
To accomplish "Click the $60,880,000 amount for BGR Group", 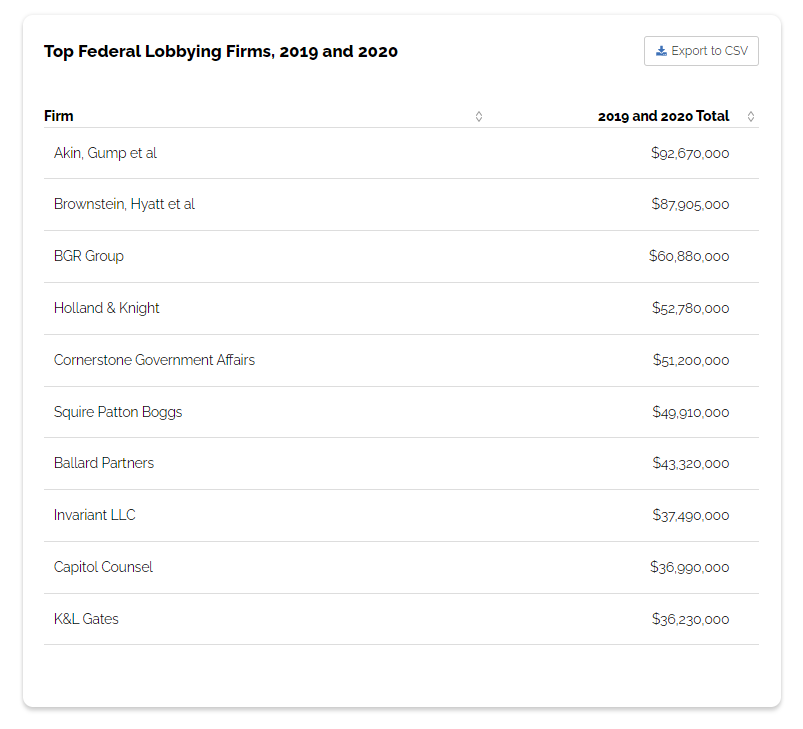I will pos(689,256).
